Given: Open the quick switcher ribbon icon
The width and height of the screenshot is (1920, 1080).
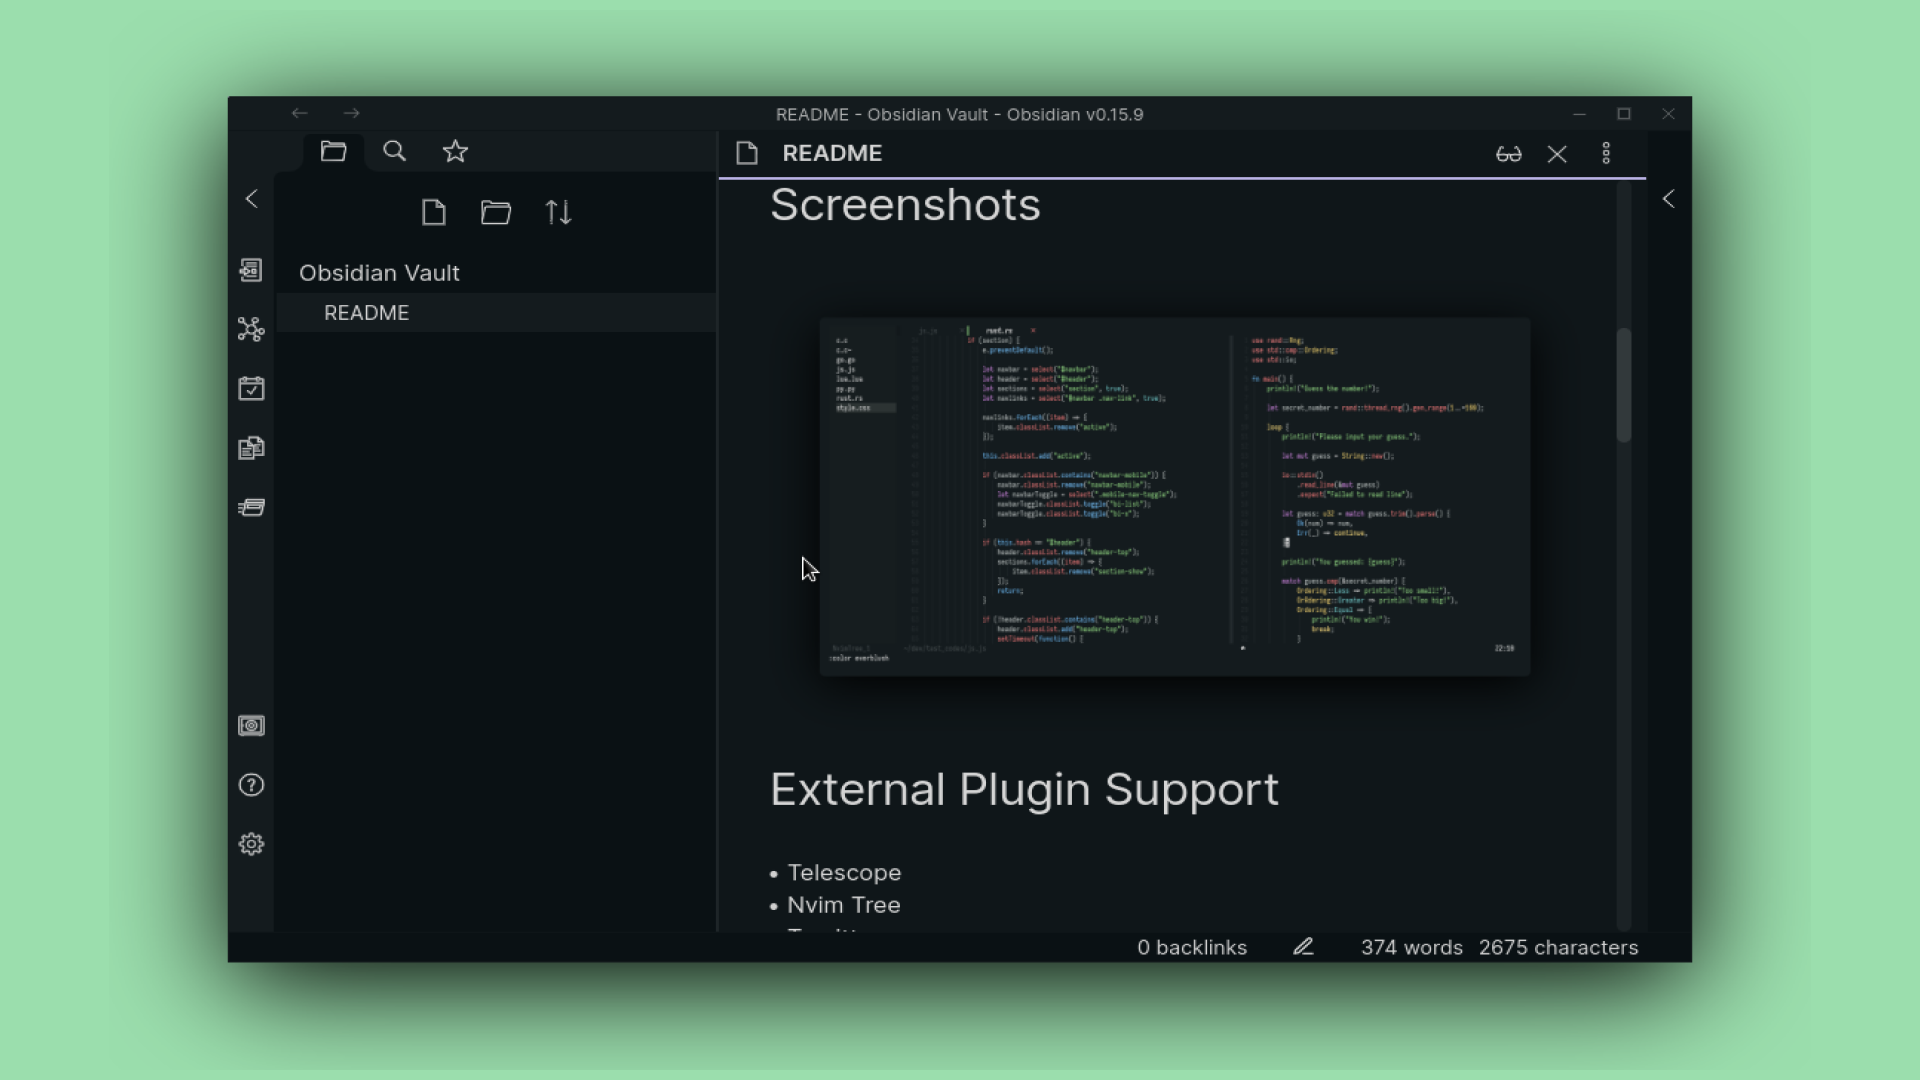Looking at the screenshot, I should click(x=251, y=270).
